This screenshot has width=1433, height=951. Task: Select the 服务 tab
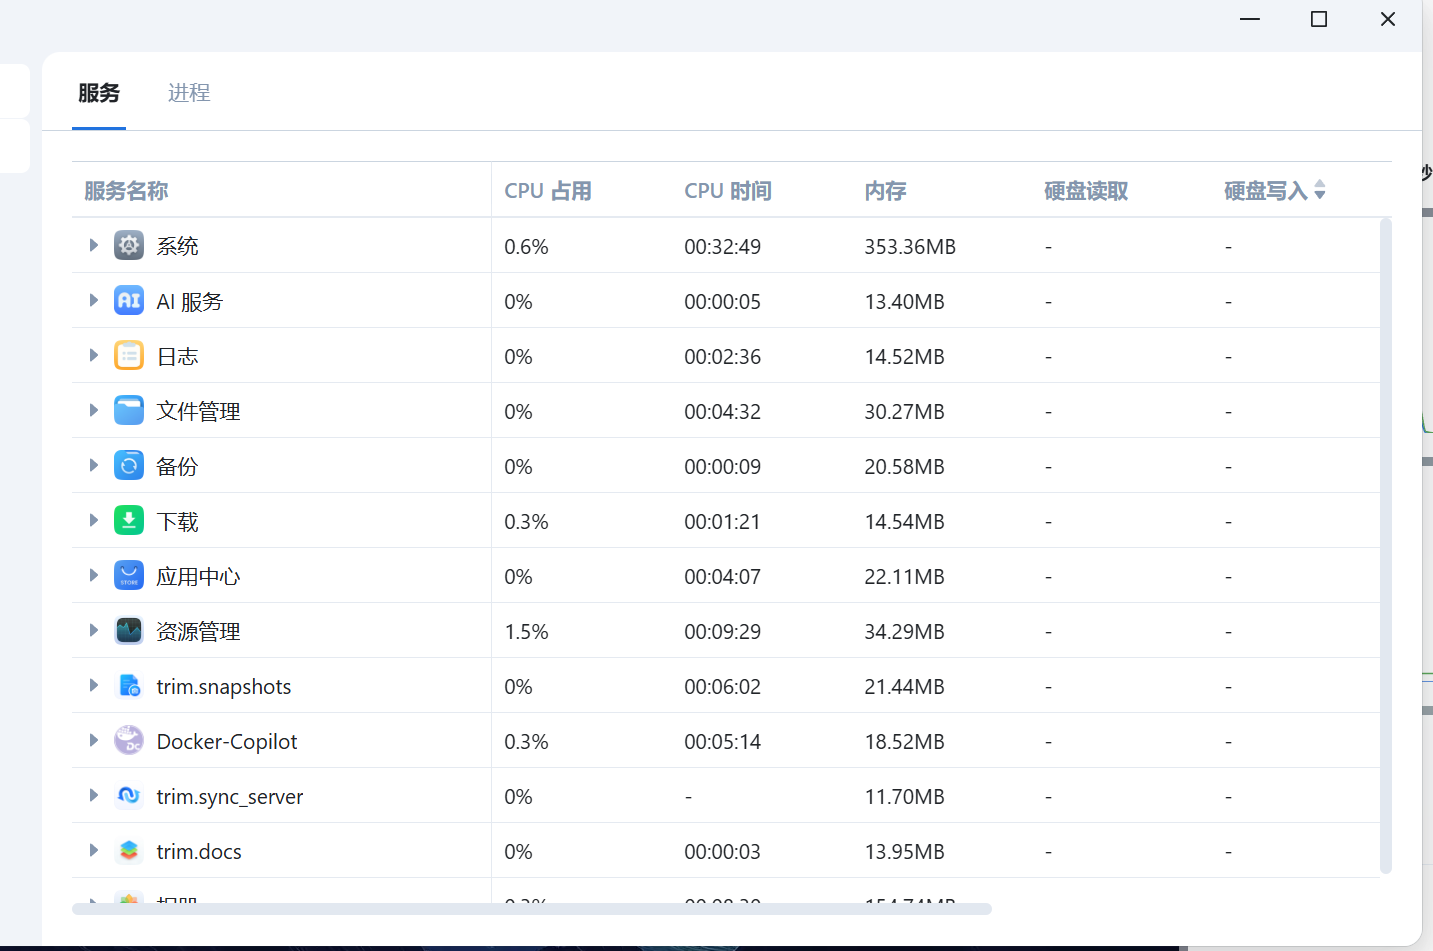coord(99,93)
